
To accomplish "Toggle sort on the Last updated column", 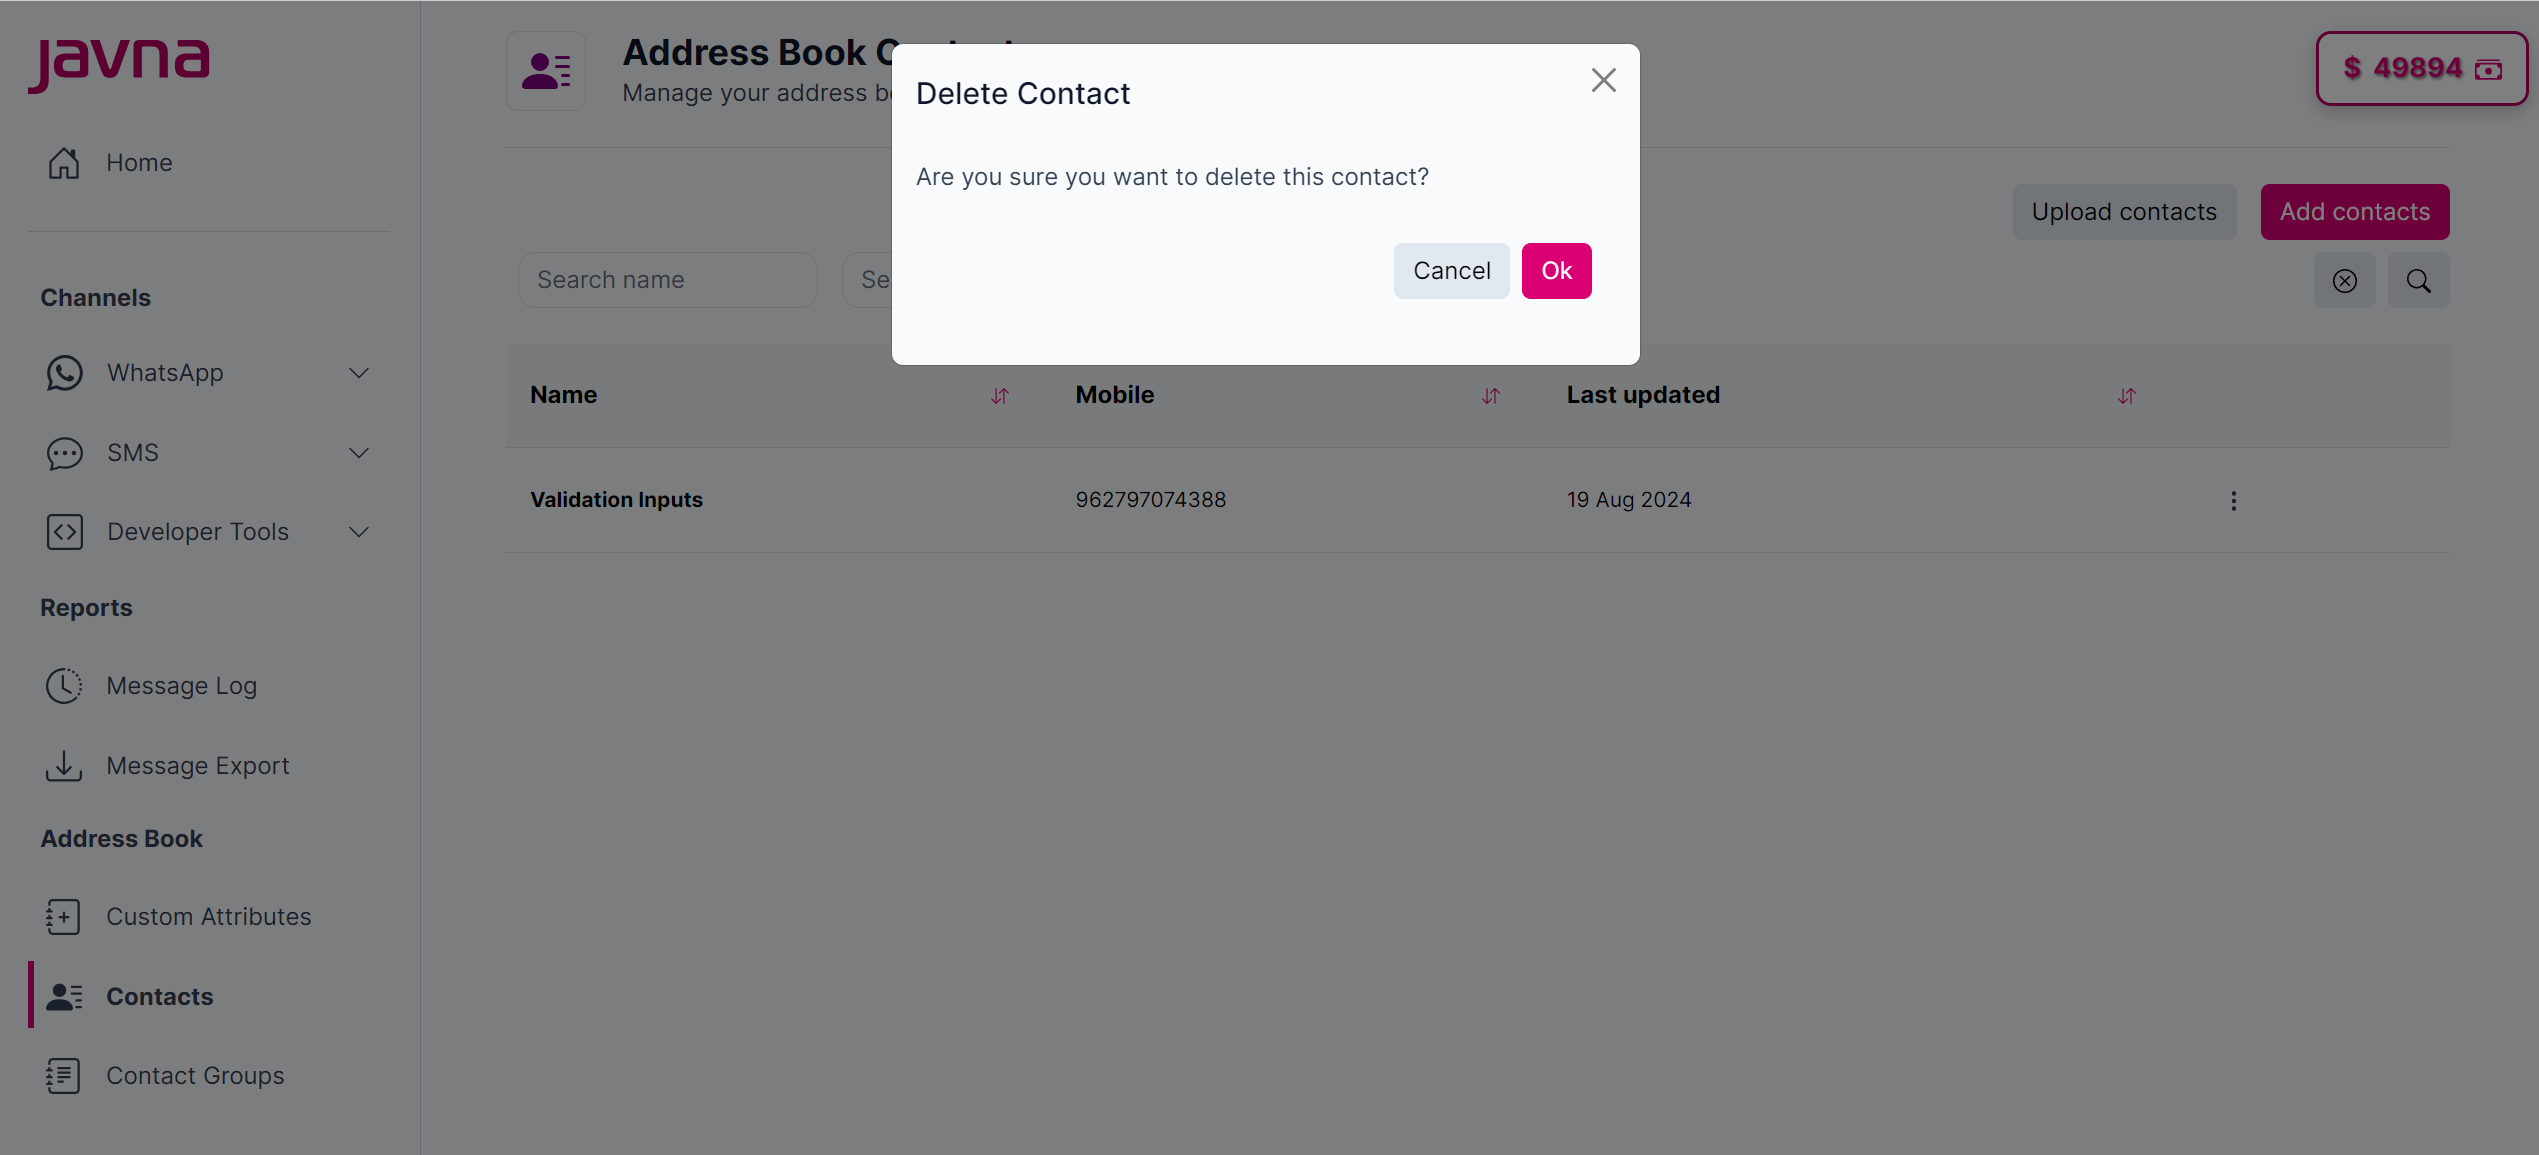I will coord(2126,396).
